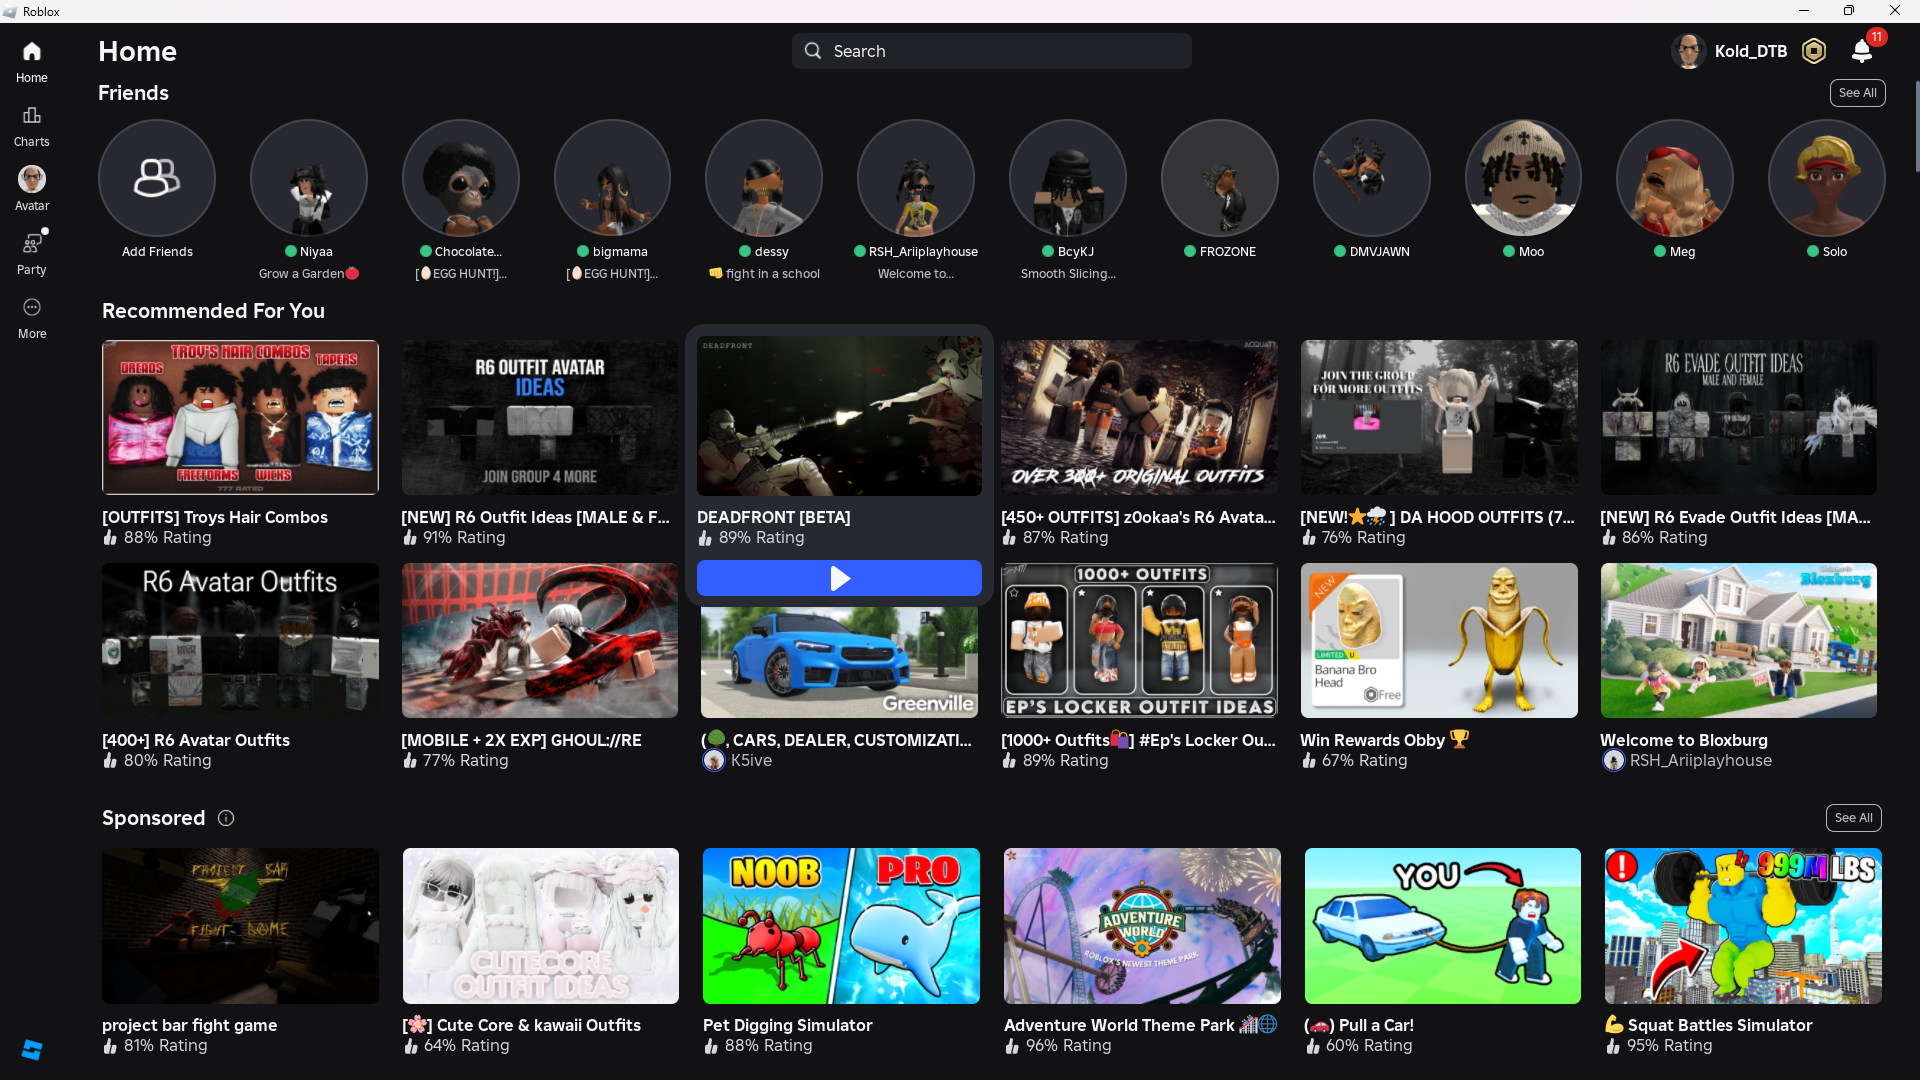Open the Avatar sidebar icon
Screen dimensions: 1920x1080
point(32,179)
